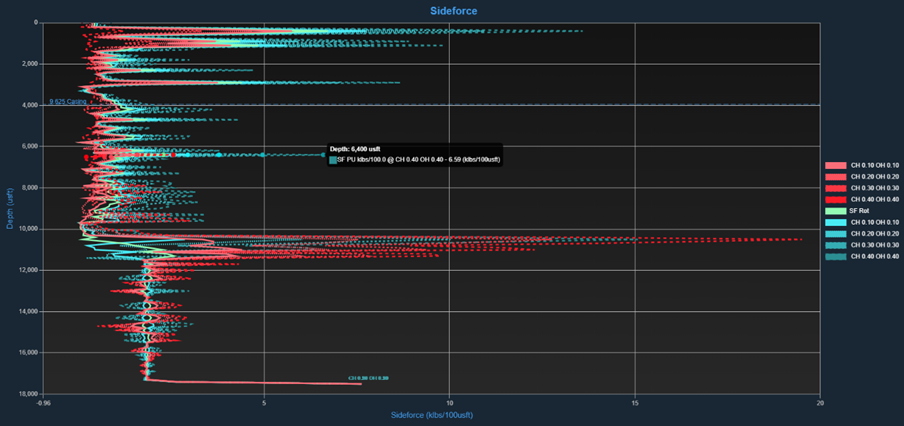Click the bright cyan CH 0.10 OH 0.10 swatch
The width and height of the screenshot is (904, 426).
tap(835, 222)
